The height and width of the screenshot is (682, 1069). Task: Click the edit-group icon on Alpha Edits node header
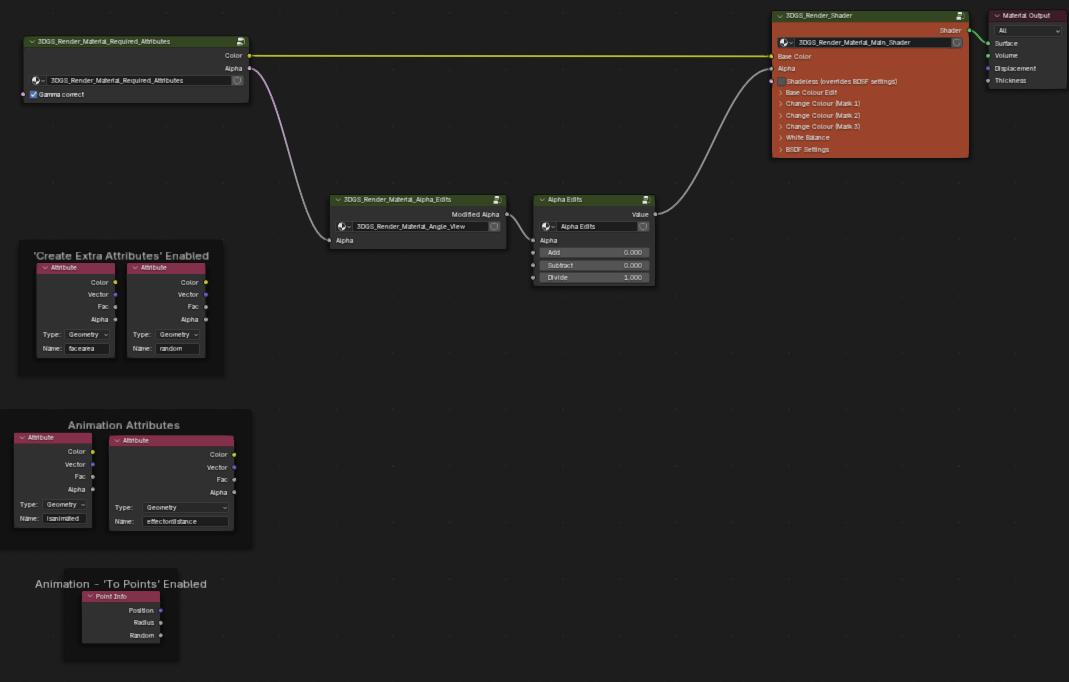646,200
